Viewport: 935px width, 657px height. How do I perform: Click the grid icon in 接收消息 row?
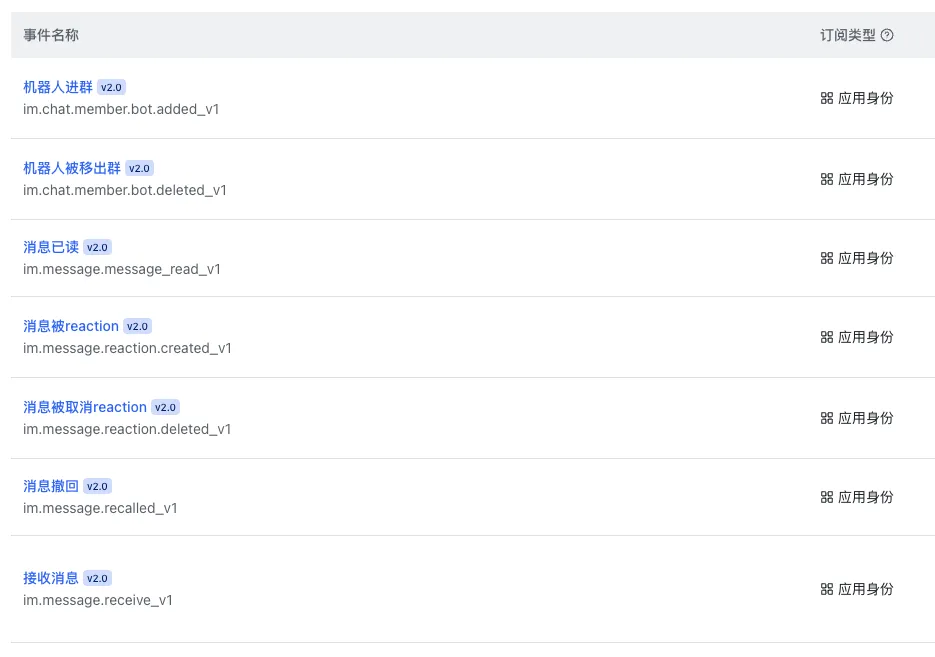click(826, 589)
